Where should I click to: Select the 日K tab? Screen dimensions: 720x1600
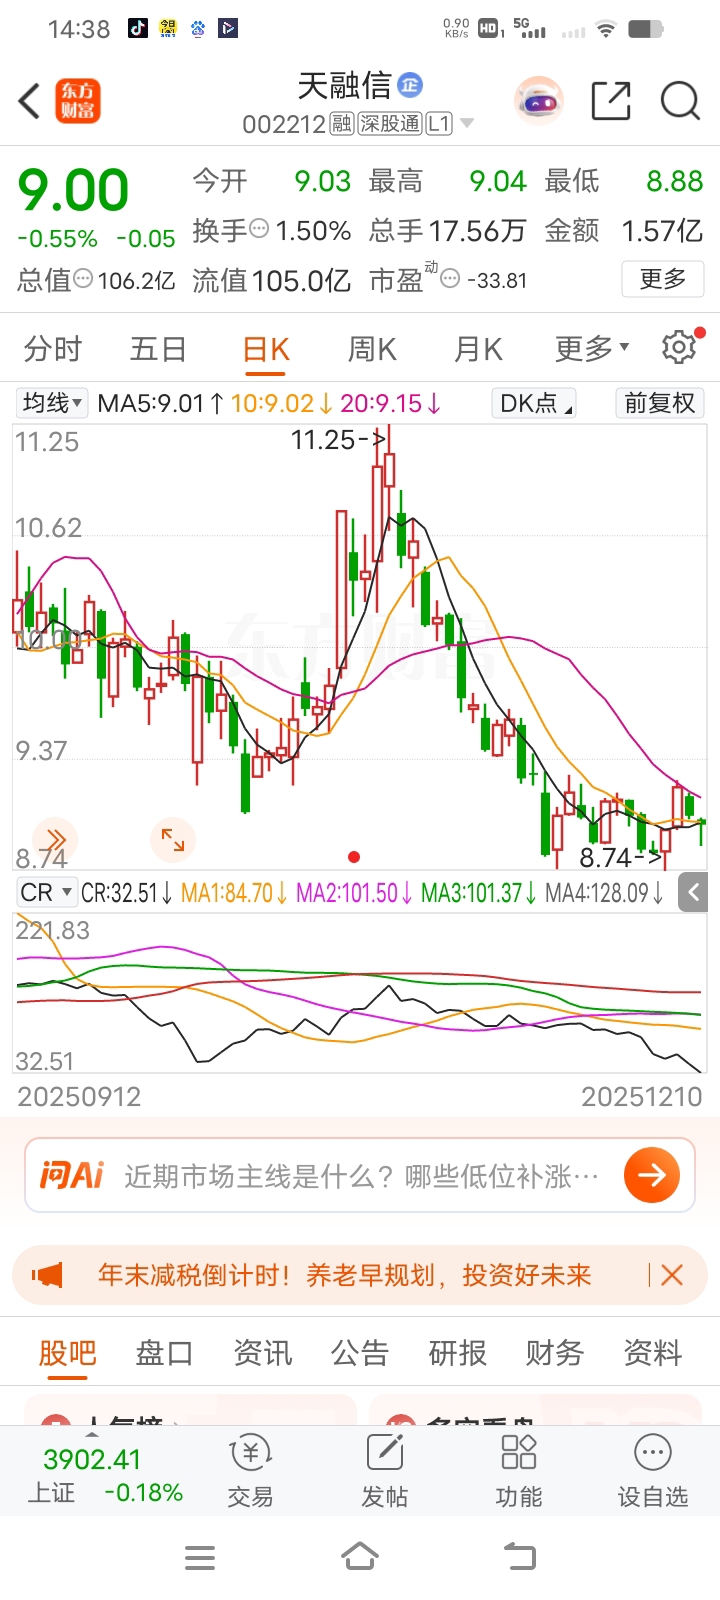(x=266, y=348)
